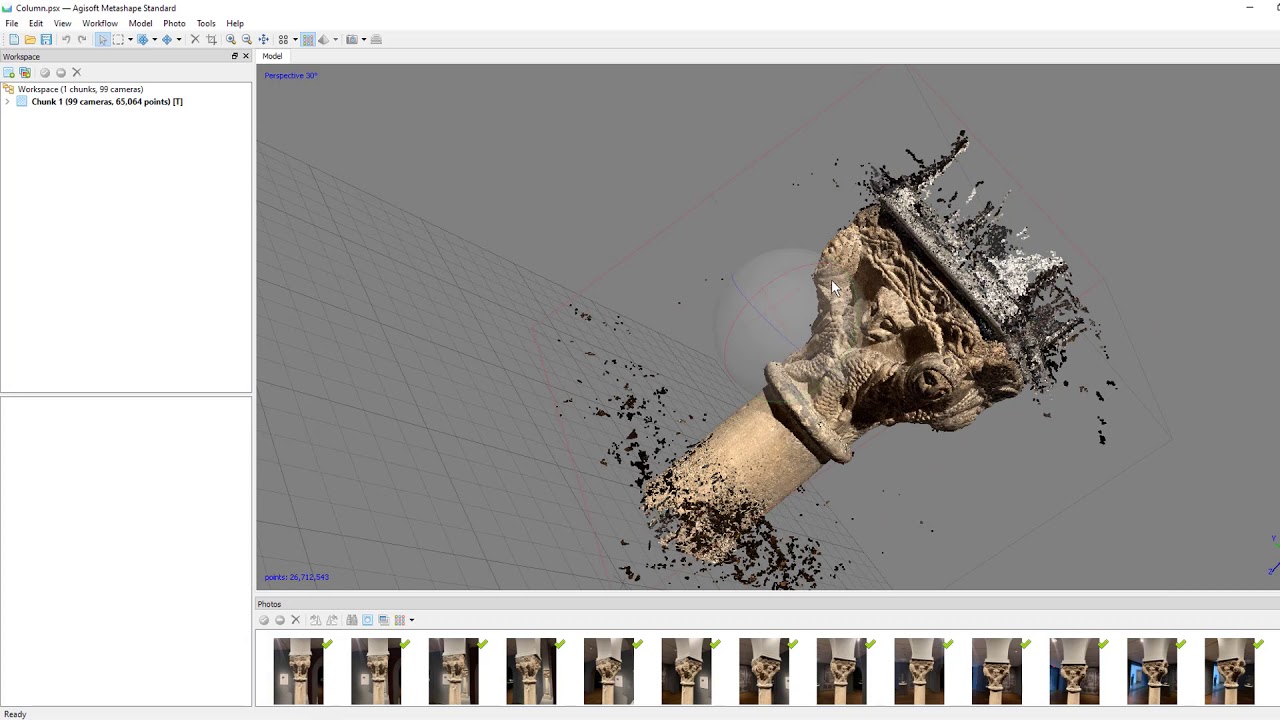The width and height of the screenshot is (1280, 720).
Task: Open the point cloud view dropdown arrow
Action: click(295, 40)
